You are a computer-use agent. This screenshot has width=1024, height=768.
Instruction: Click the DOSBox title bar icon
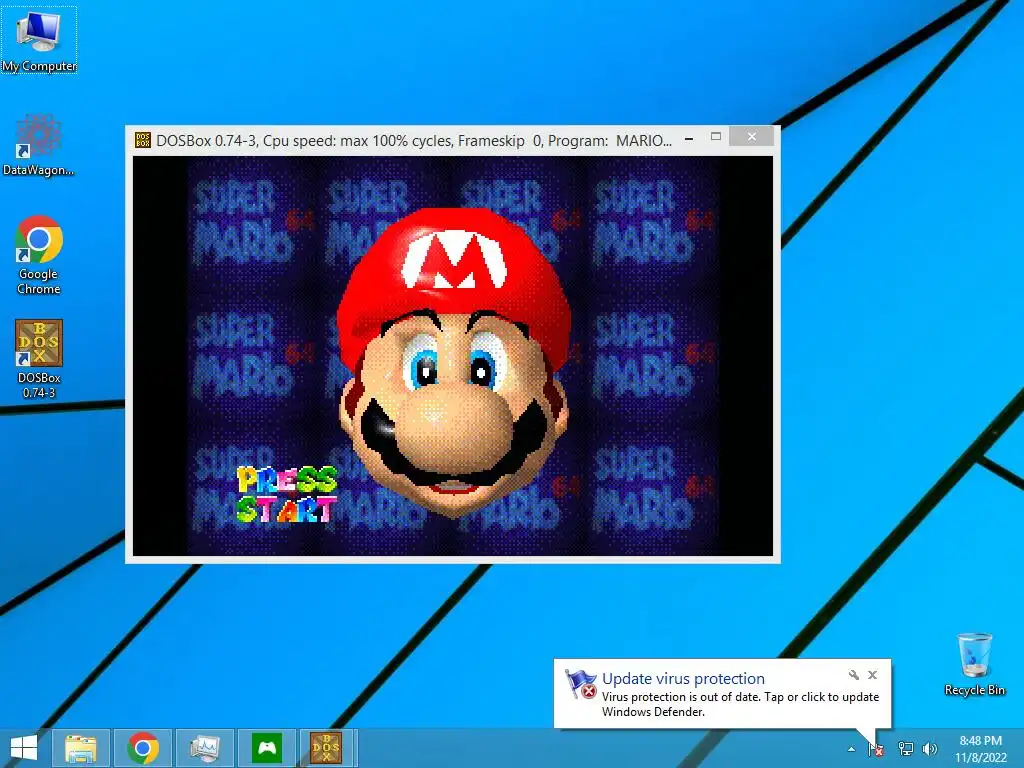tap(142, 140)
